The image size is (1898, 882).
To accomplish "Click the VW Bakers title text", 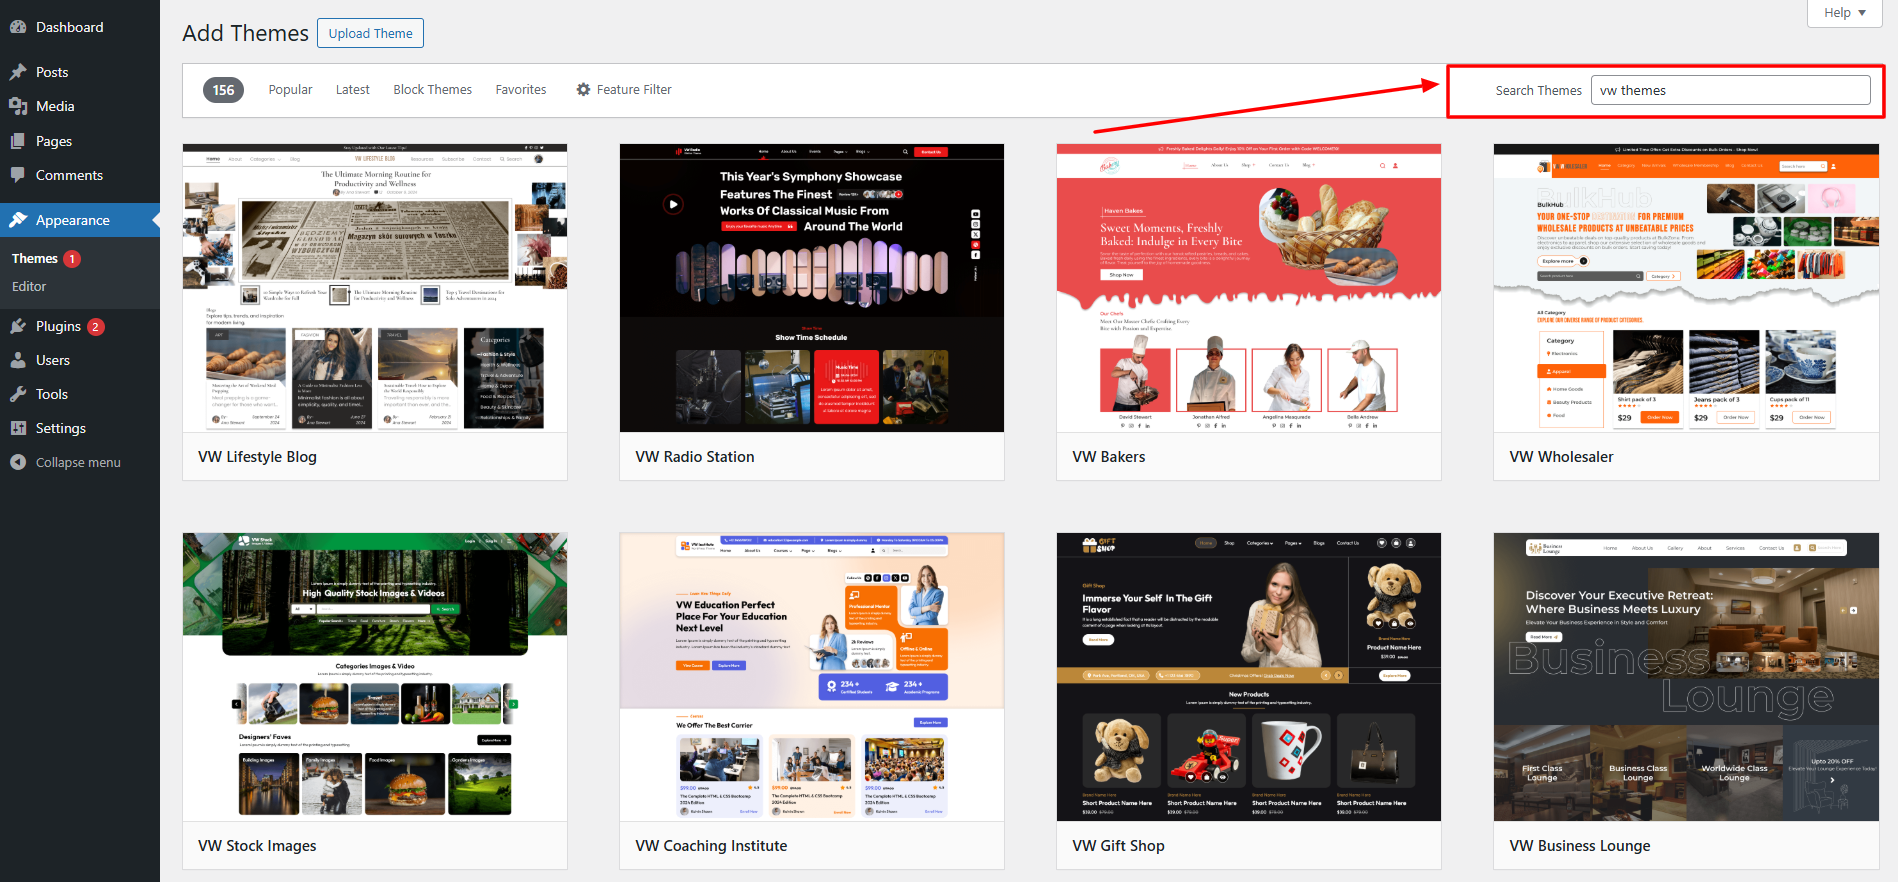I will click(1109, 457).
